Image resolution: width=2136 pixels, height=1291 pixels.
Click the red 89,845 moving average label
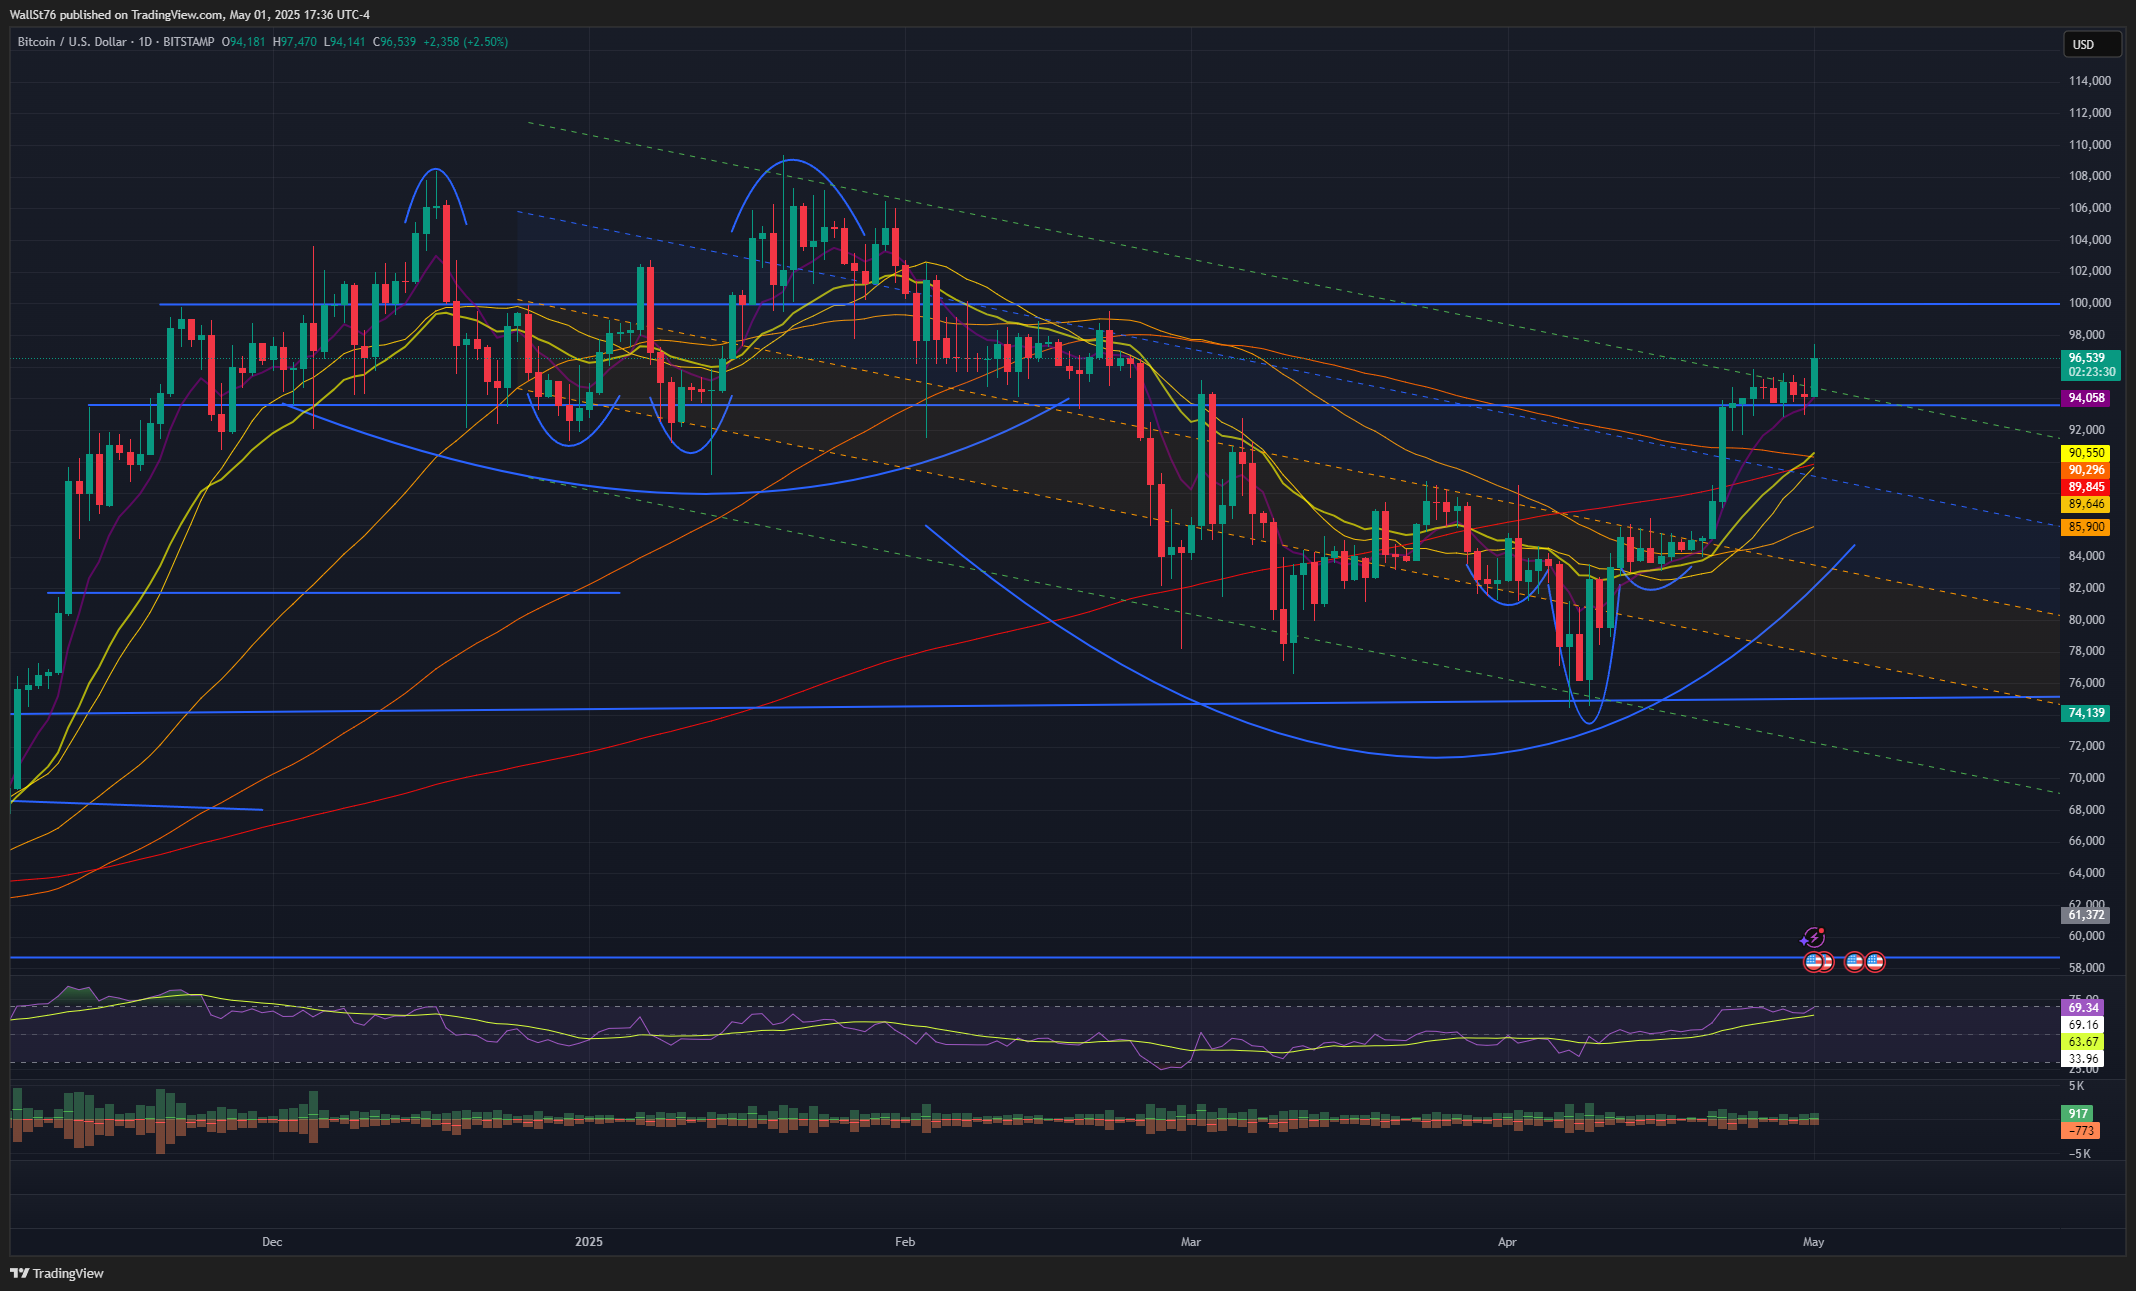pyautogui.click(x=2086, y=487)
